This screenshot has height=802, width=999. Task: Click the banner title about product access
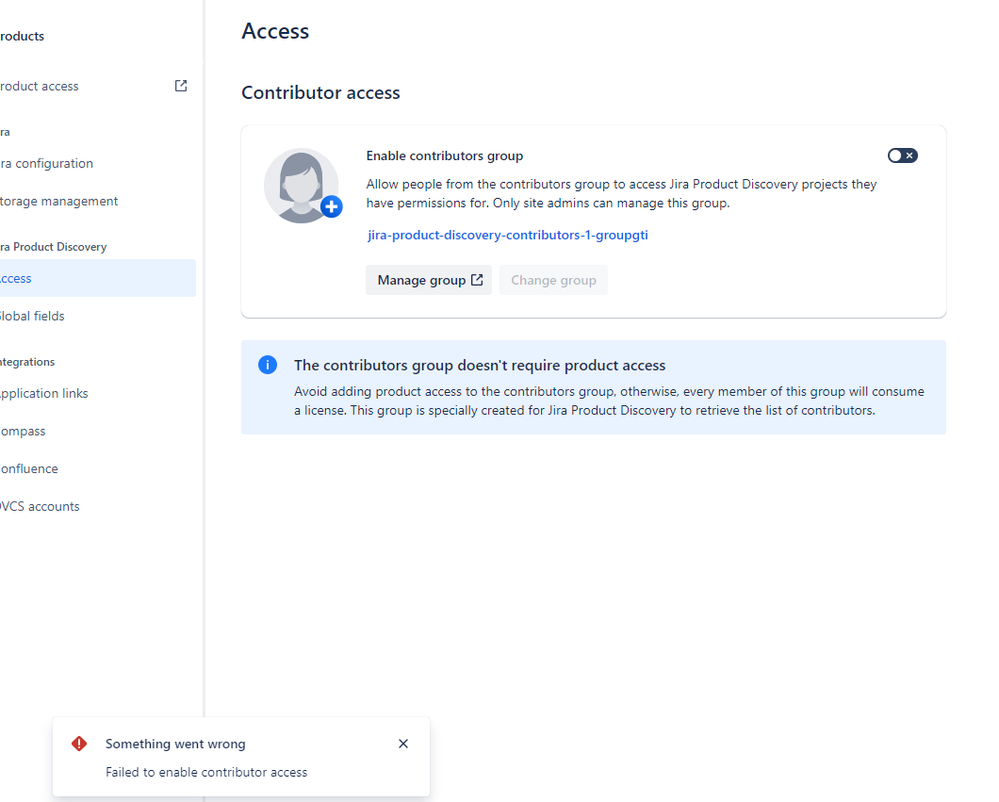pyautogui.click(x=480, y=366)
